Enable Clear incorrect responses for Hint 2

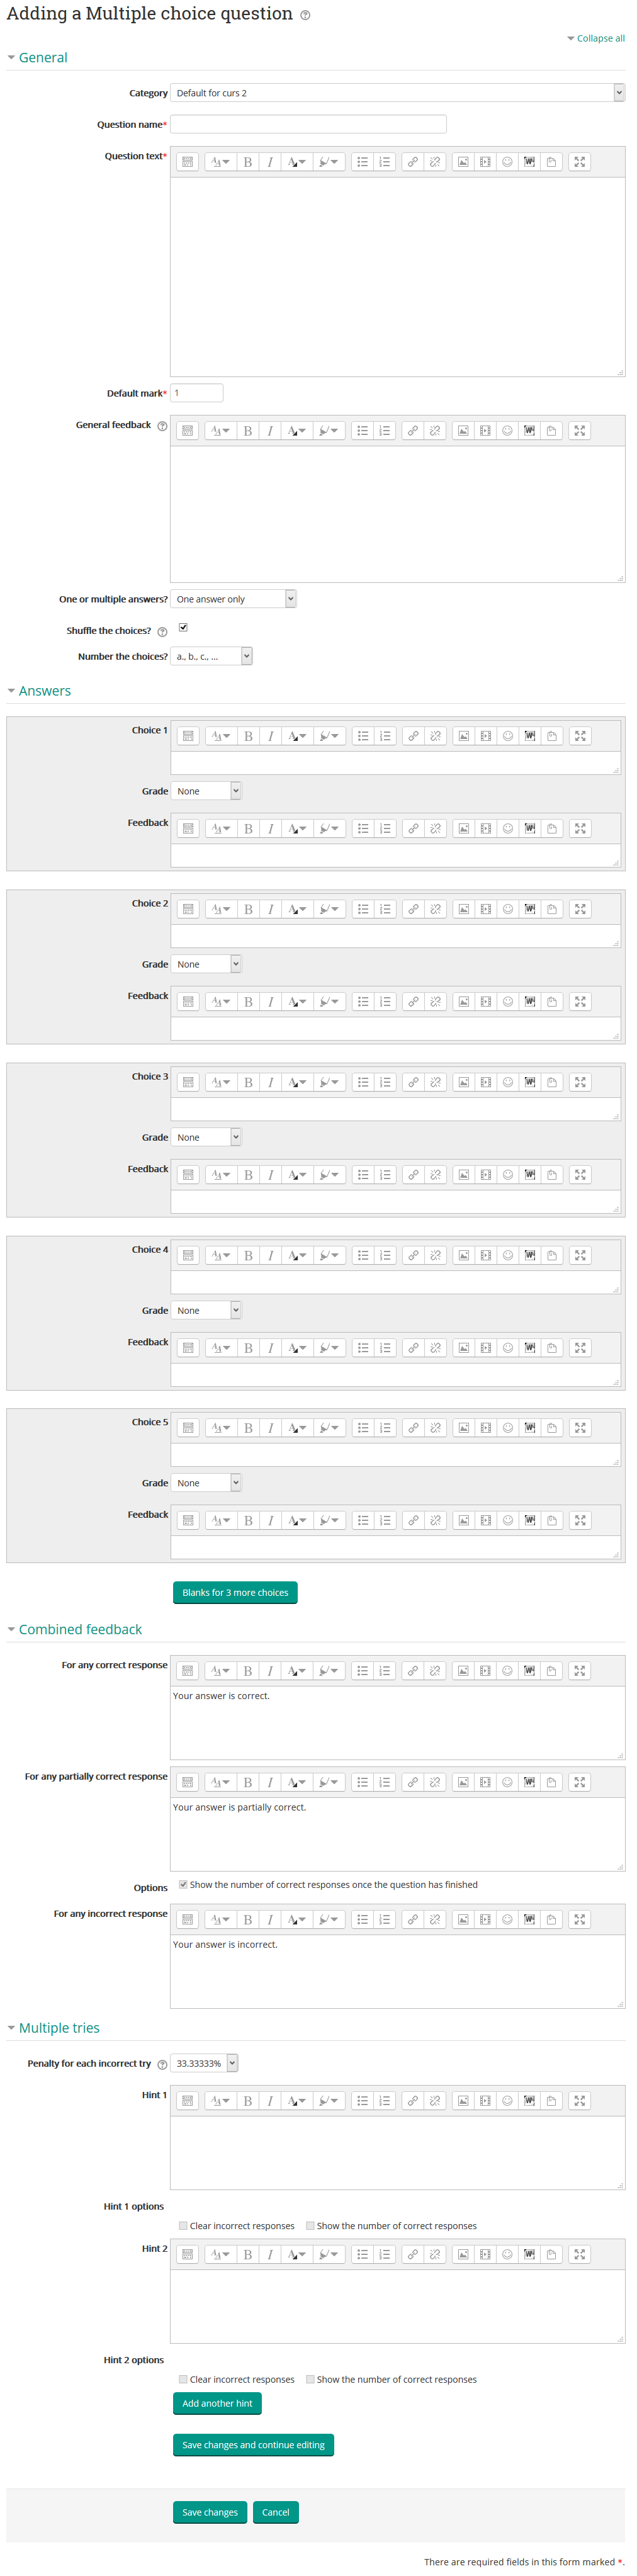(183, 2379)
